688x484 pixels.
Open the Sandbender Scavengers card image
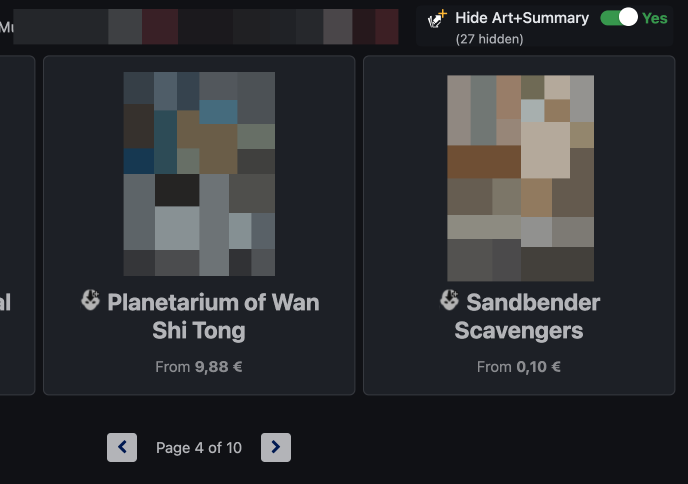pyautogui.click(x=520, y=178)
